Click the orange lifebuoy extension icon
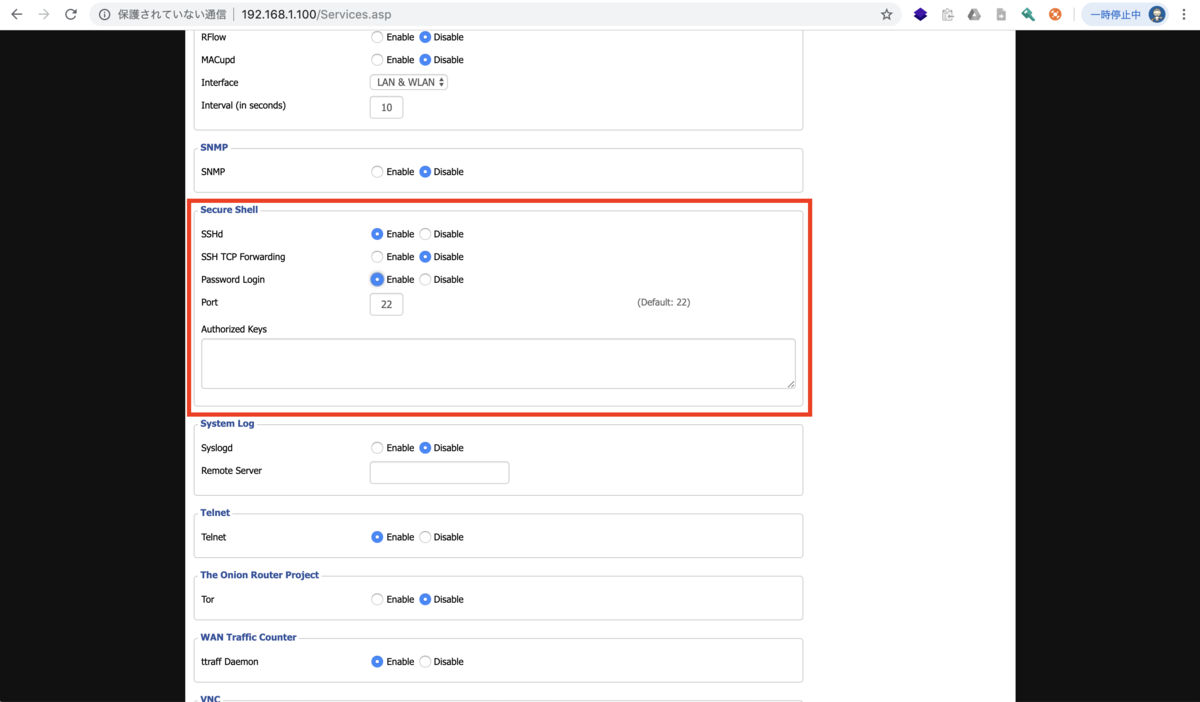This screenshot has height=702, width=1200. coord(1055,15)
